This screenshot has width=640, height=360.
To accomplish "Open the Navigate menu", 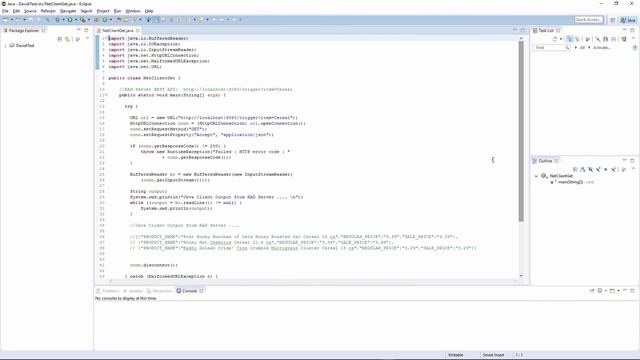I will point(68,11).
